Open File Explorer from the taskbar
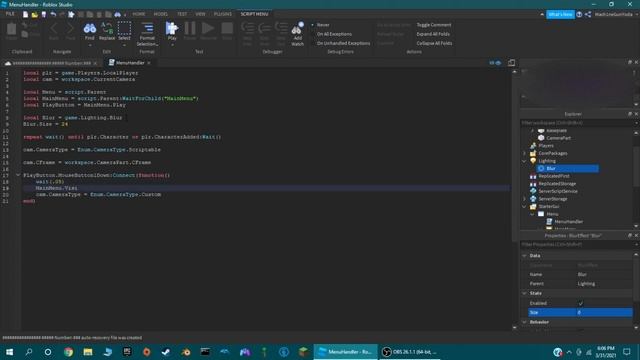 88,352
